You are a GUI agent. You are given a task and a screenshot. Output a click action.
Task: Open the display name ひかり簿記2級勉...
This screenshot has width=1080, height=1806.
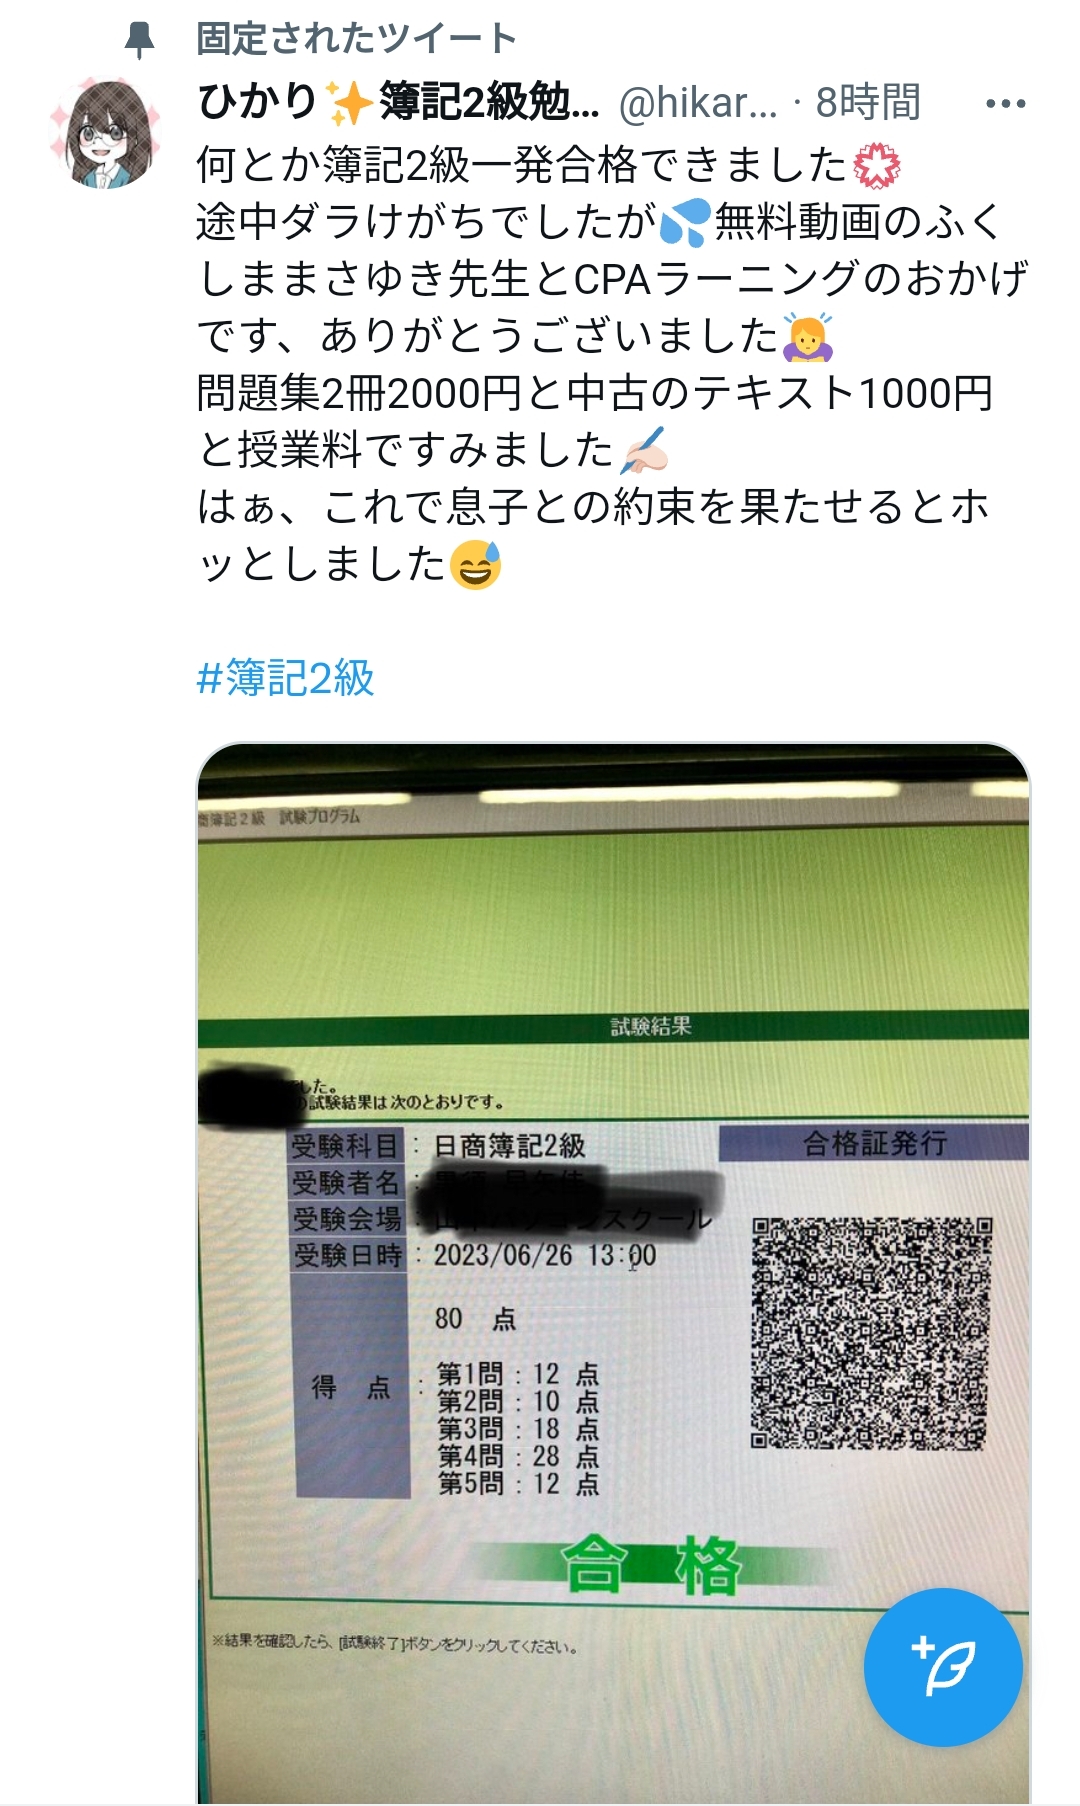pyautogui.click(x=398, y=102)
